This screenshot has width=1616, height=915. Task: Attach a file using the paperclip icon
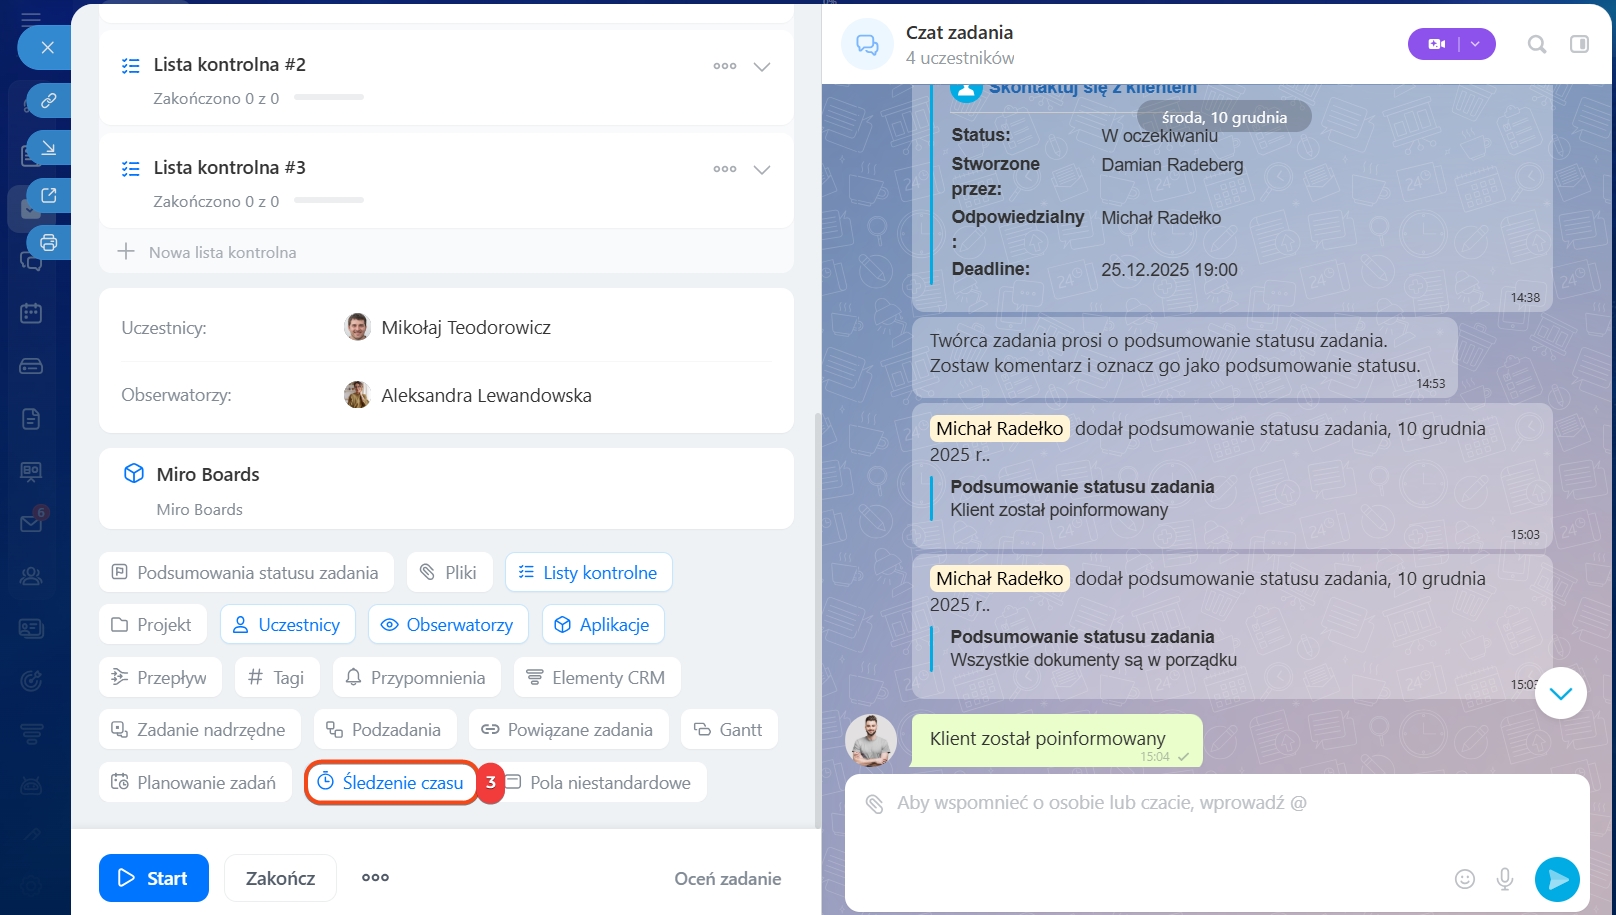pos(874,804)
